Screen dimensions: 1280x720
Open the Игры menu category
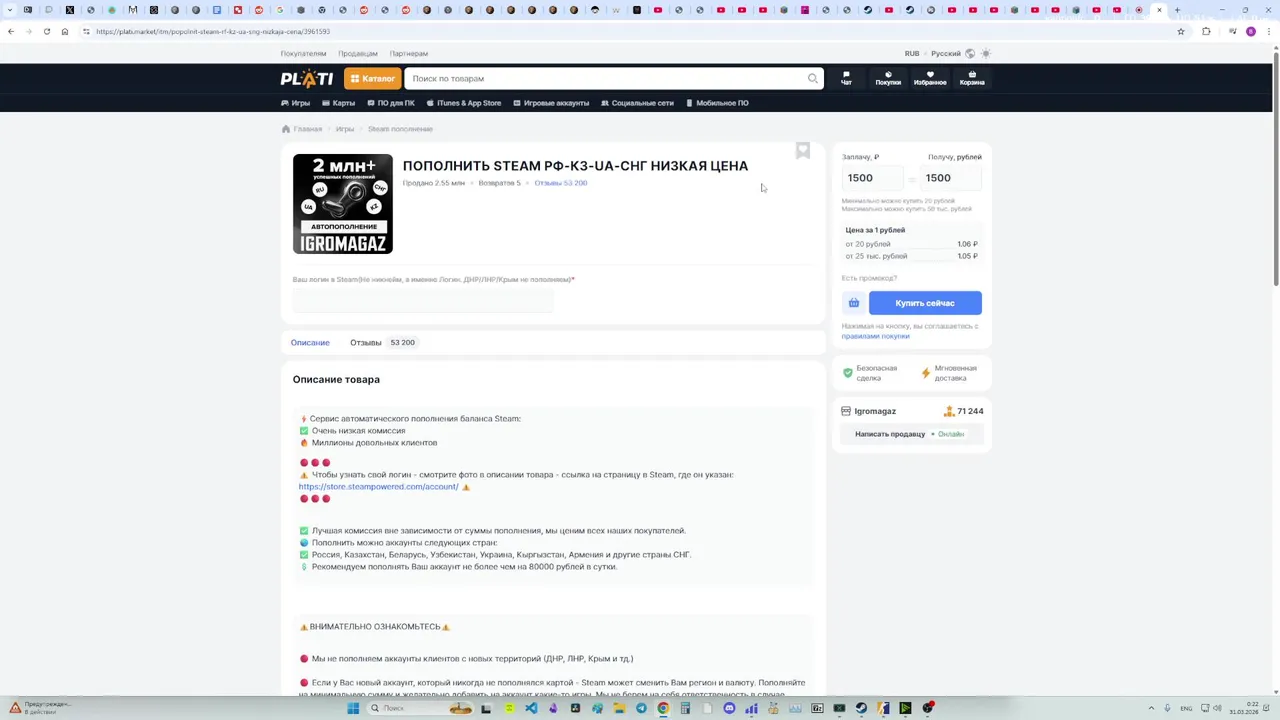click(296, 103)
